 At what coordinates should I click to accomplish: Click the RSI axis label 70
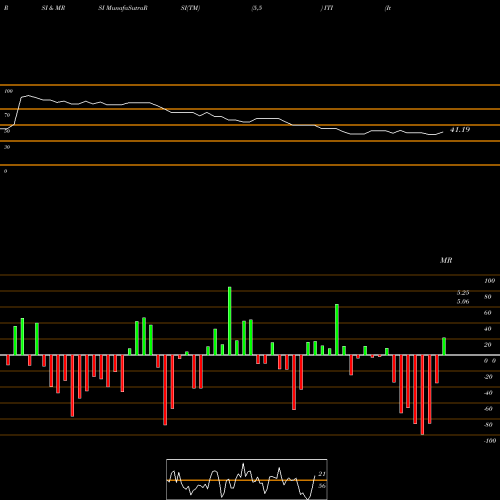pos(7,115)
